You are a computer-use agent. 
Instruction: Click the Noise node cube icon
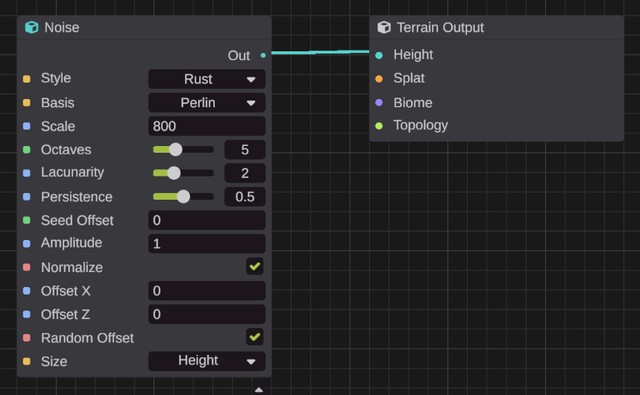pyautogui.click(x=31, y=27)
